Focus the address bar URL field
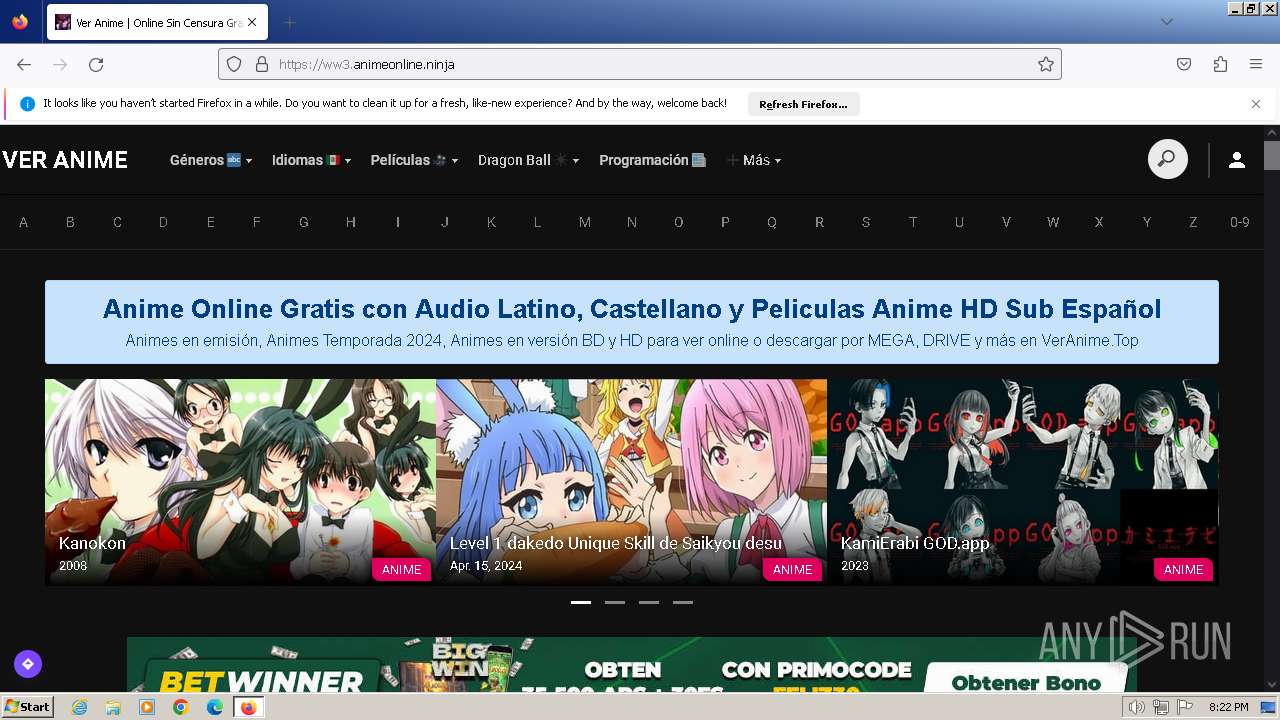 pos(640,64)
